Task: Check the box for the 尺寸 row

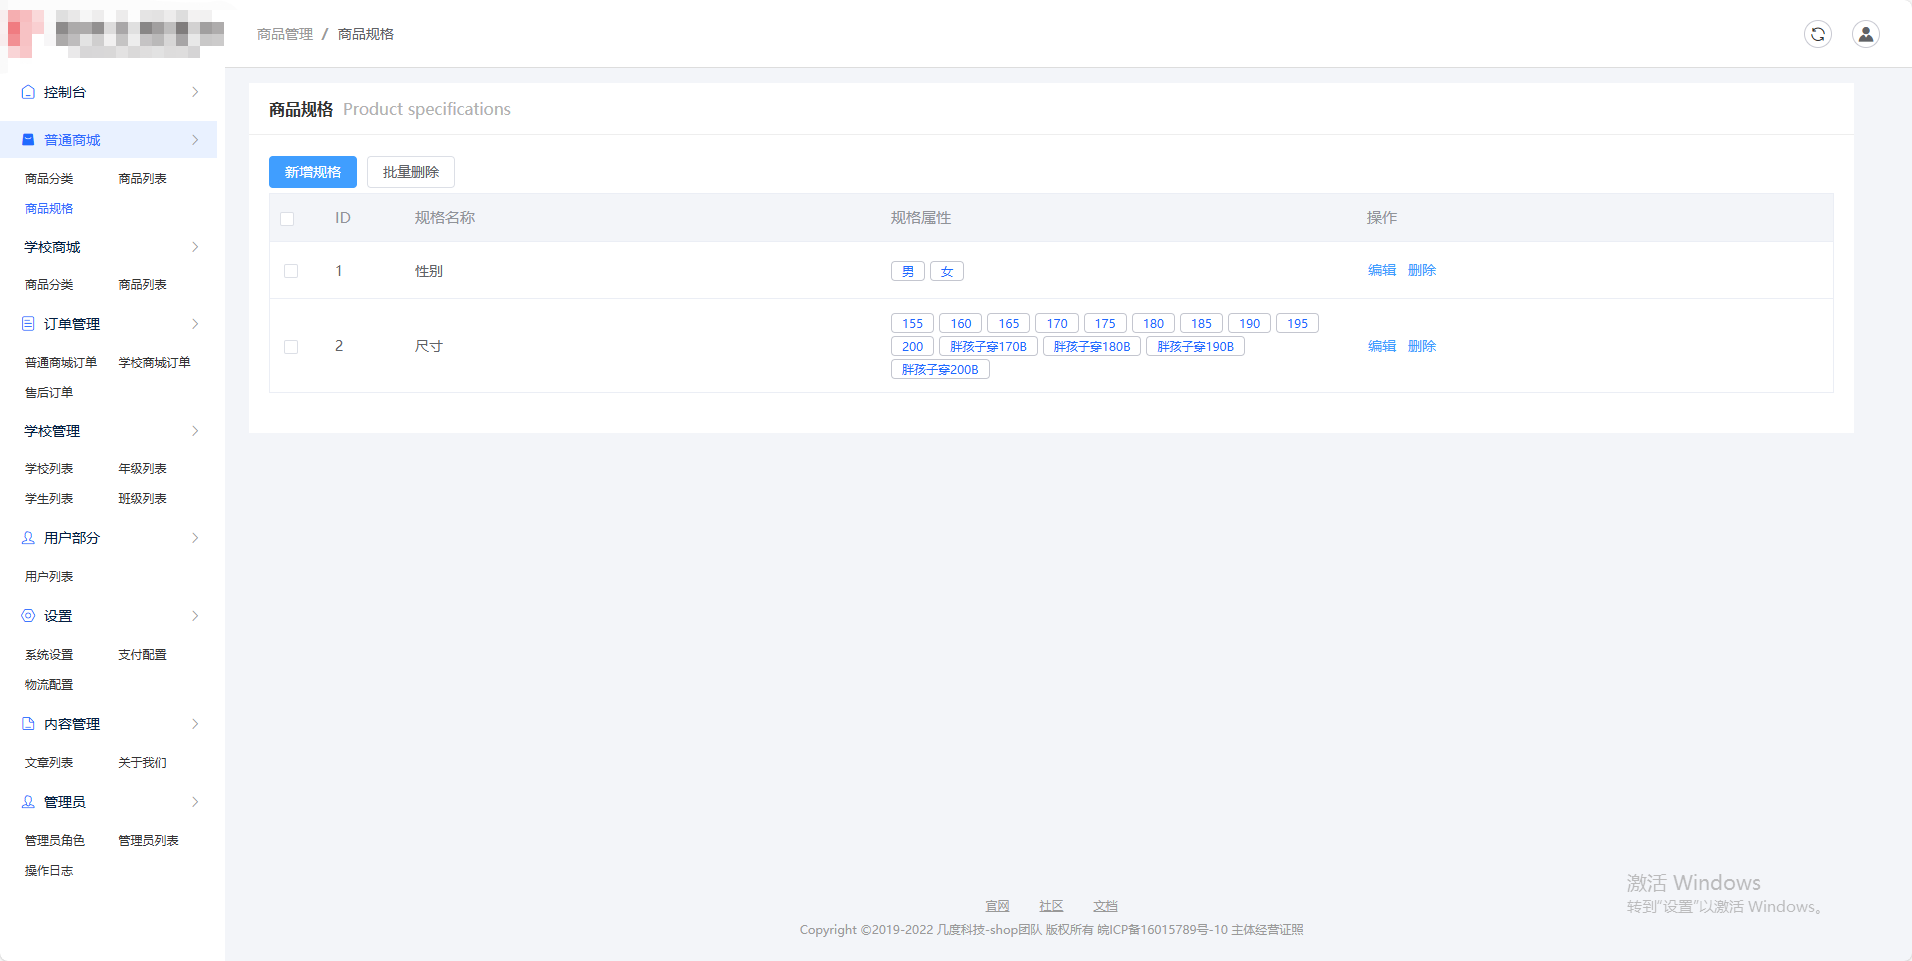Action: [291, 347]
